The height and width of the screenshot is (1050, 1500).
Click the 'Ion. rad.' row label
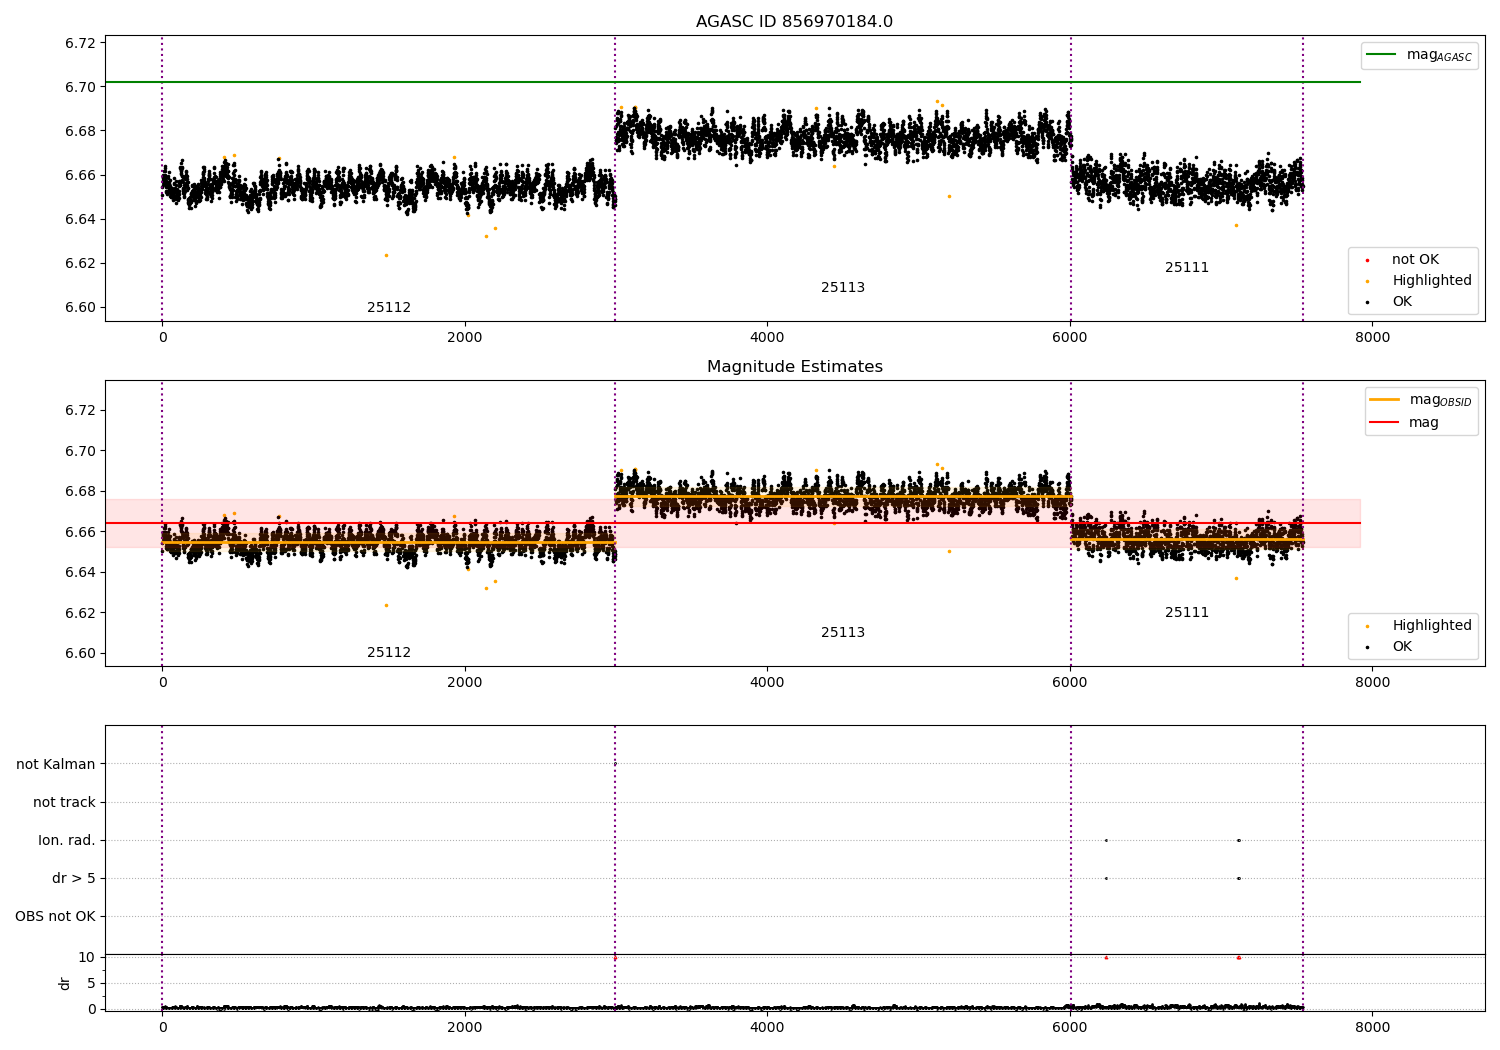(67, 841)
